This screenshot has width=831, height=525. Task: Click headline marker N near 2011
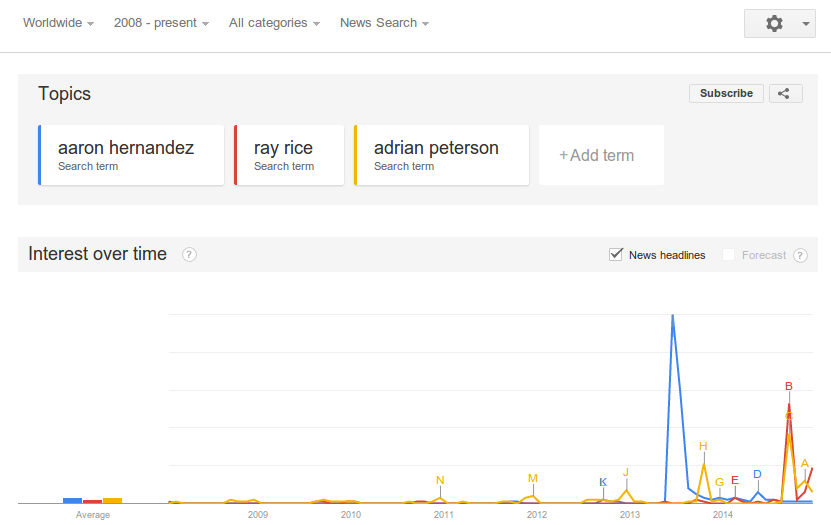440,481
